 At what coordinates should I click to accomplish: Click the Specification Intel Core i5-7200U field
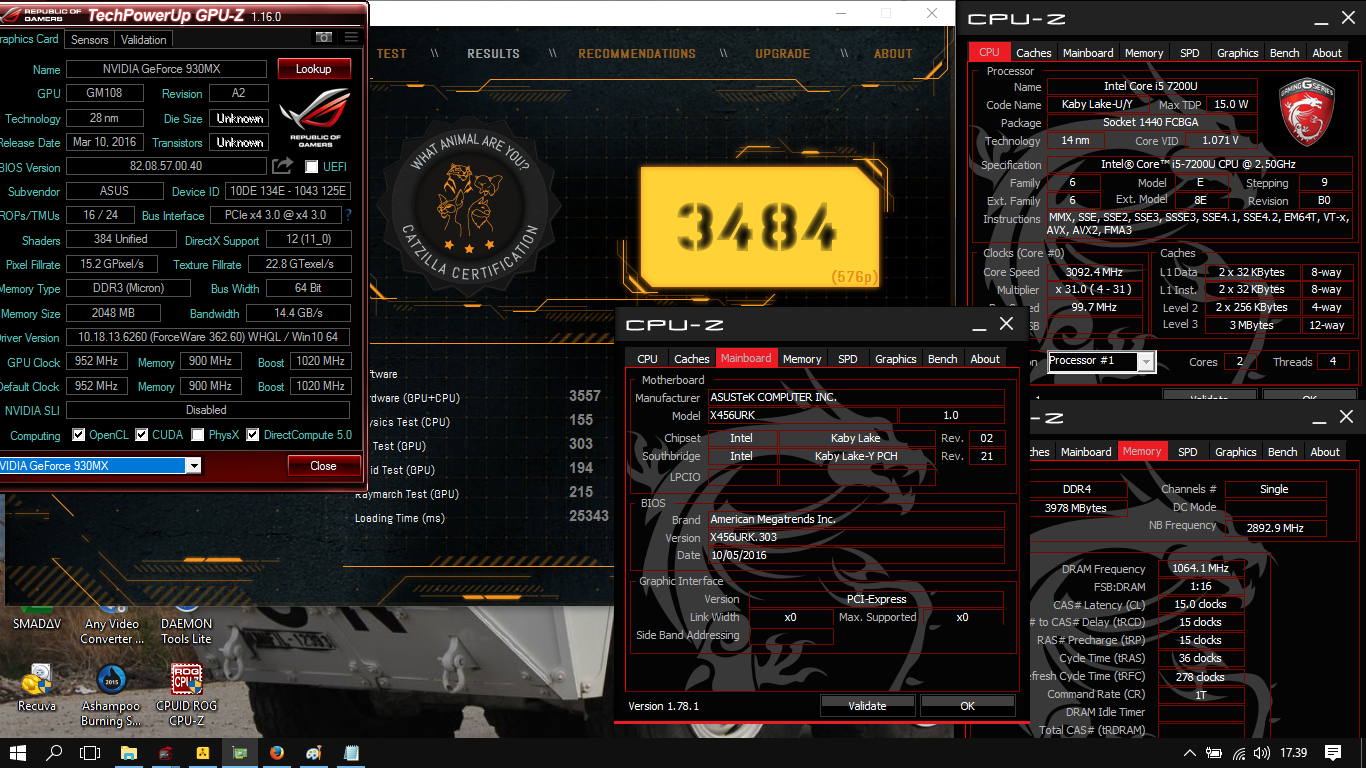(x=1198, y=164)
